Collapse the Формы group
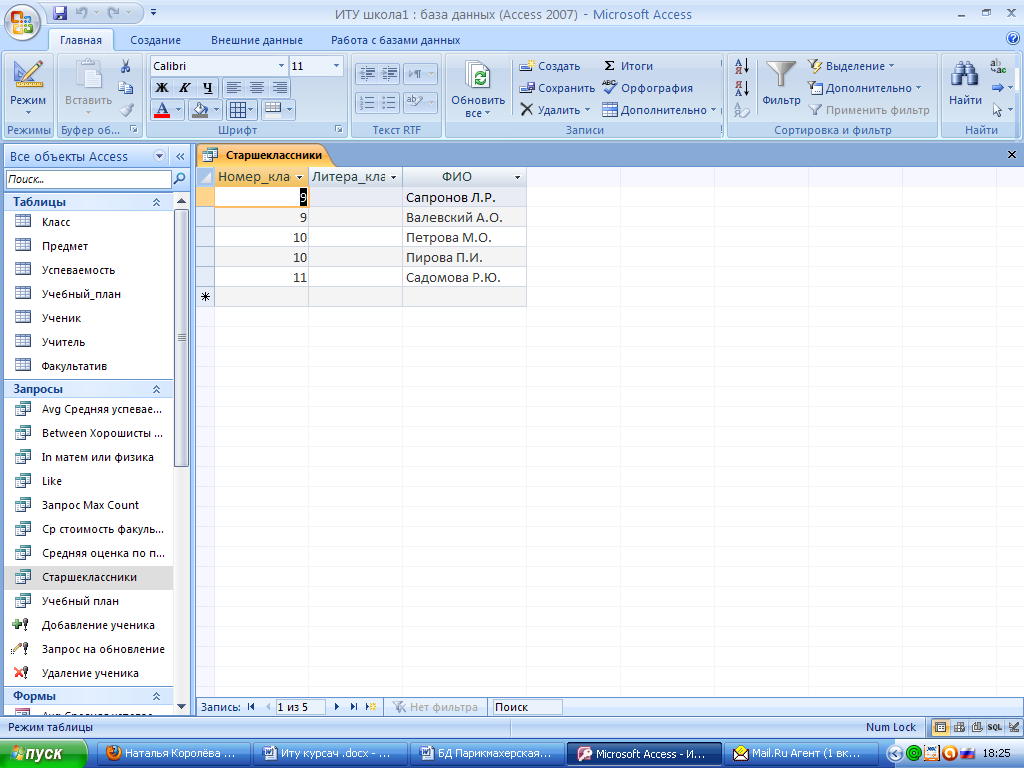The height and width of the screenshot is (768, 1024). tap(156, 696)
